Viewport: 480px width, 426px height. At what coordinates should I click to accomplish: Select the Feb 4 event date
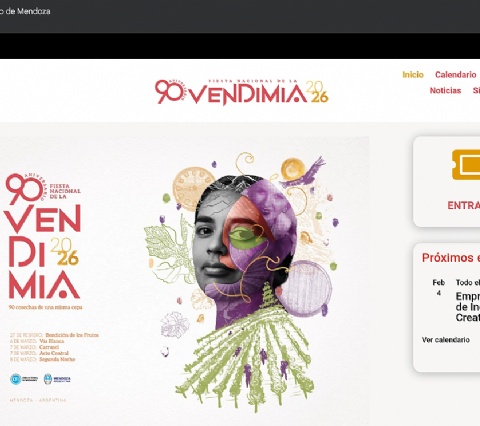tap(439, 287)
